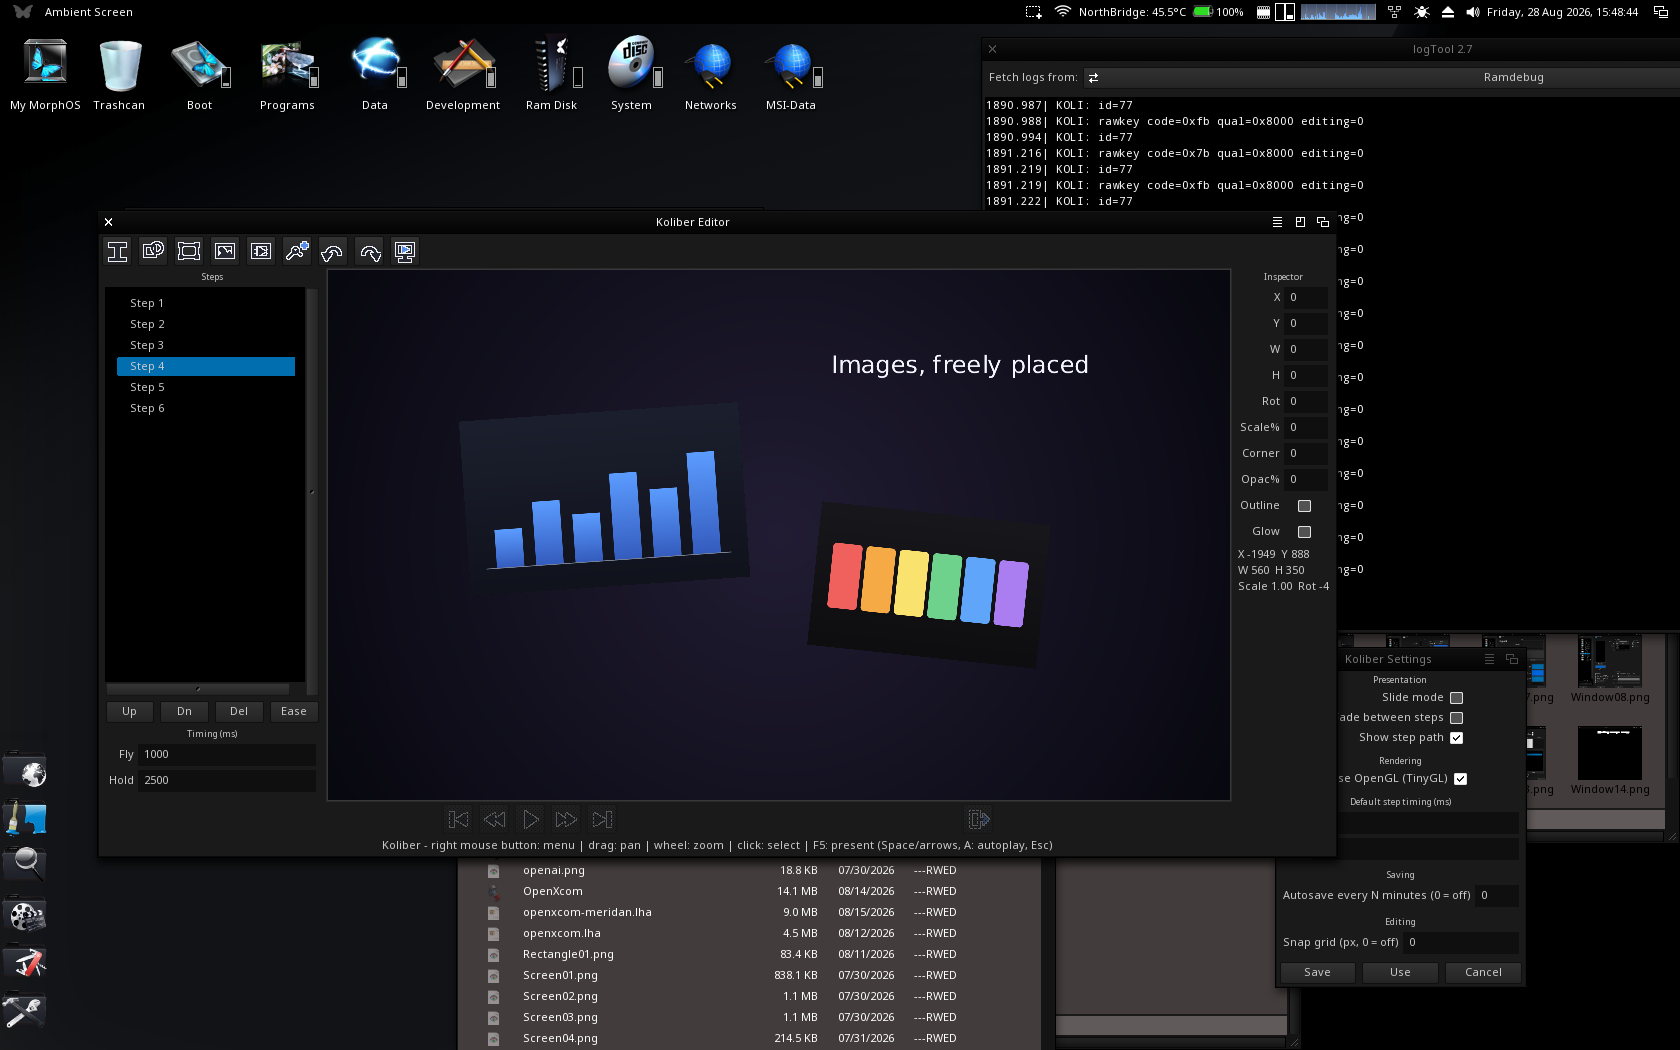Undo the last edit

point(333,252)
